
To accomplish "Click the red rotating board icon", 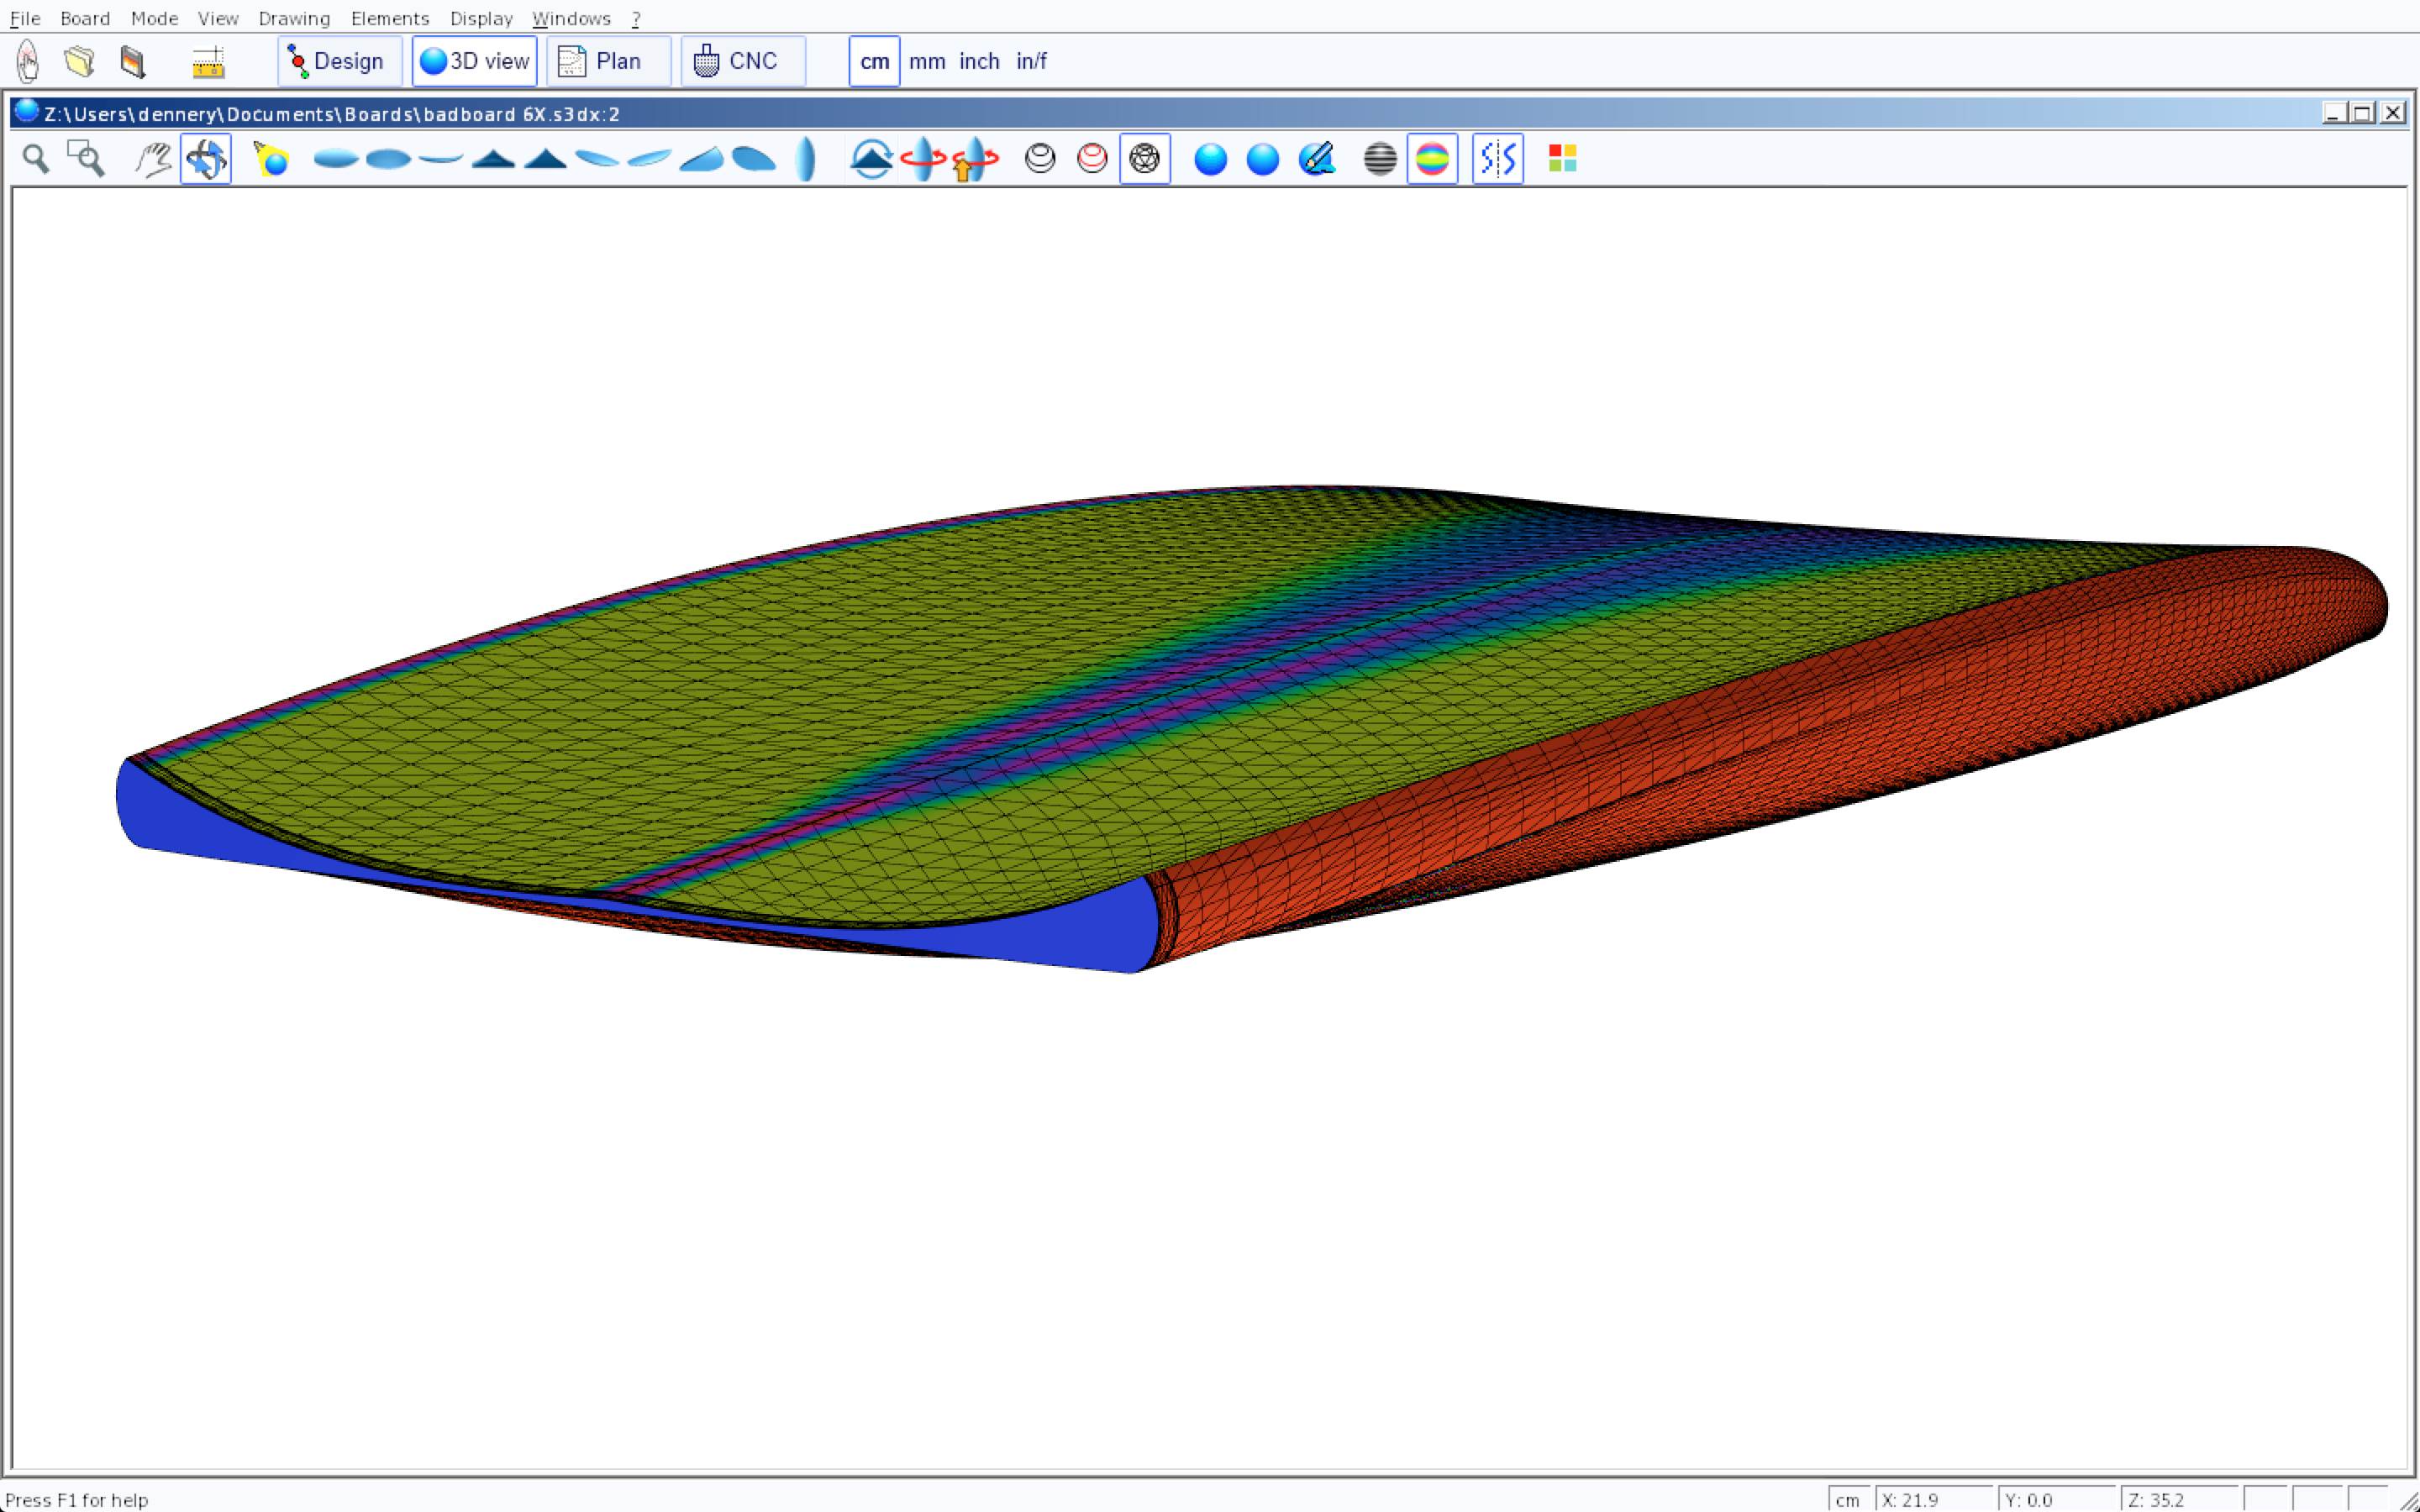I will pyautogui.click(x=922, y=159).
